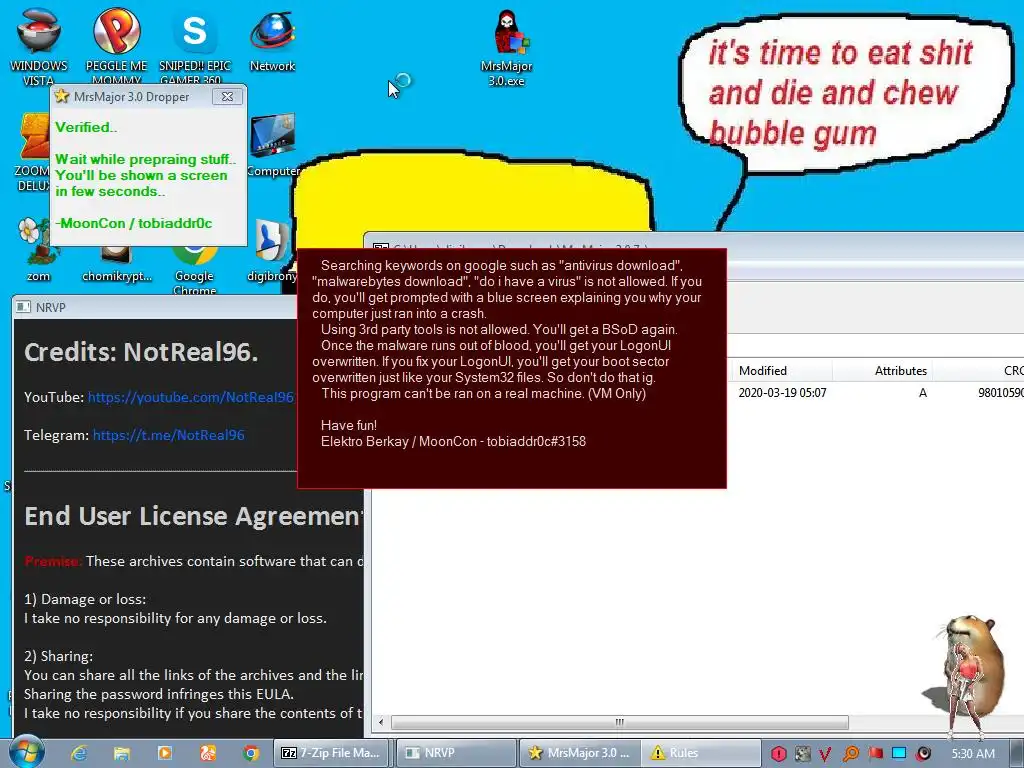Click the '1) Damage or loss:' line
The width and height of the screenshot is (1024, 768).
click(85, 599)
